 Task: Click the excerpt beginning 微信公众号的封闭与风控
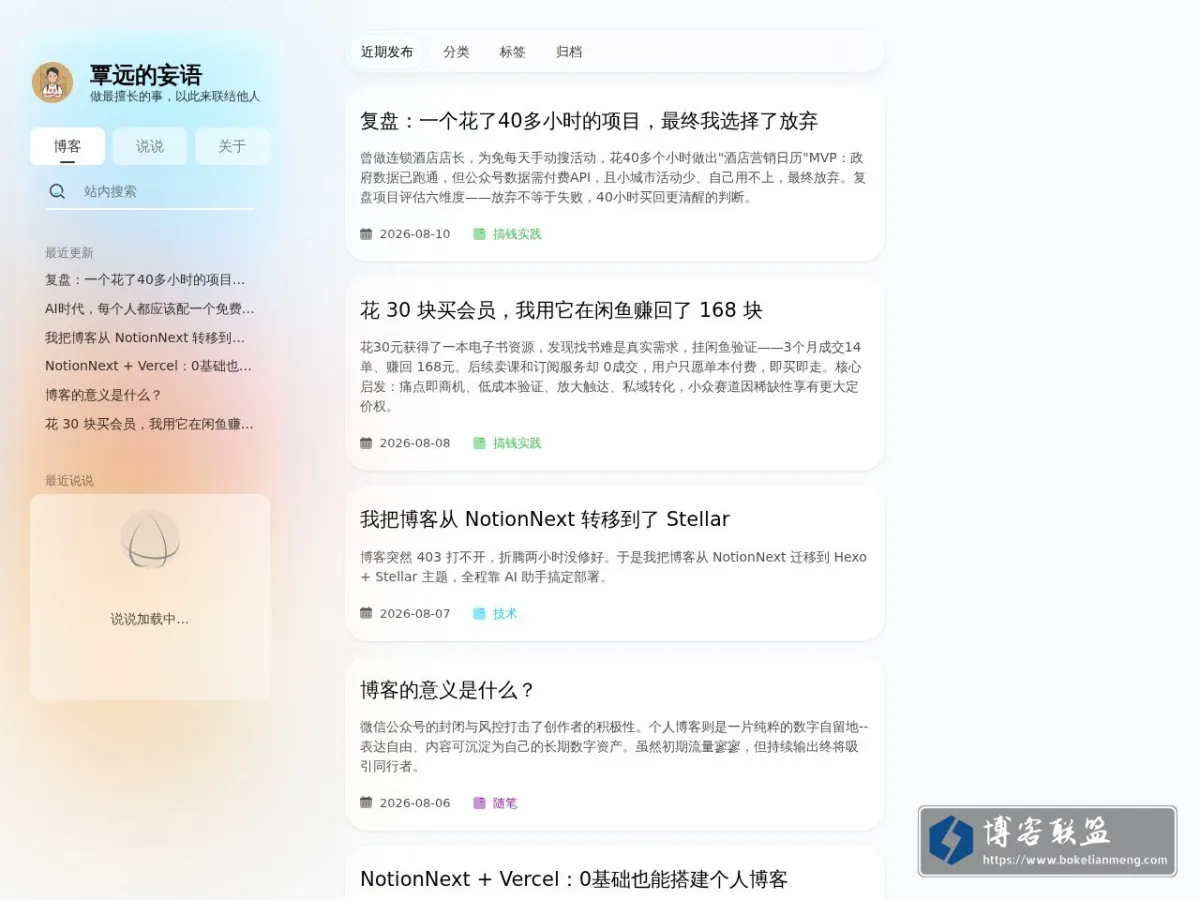614,747
